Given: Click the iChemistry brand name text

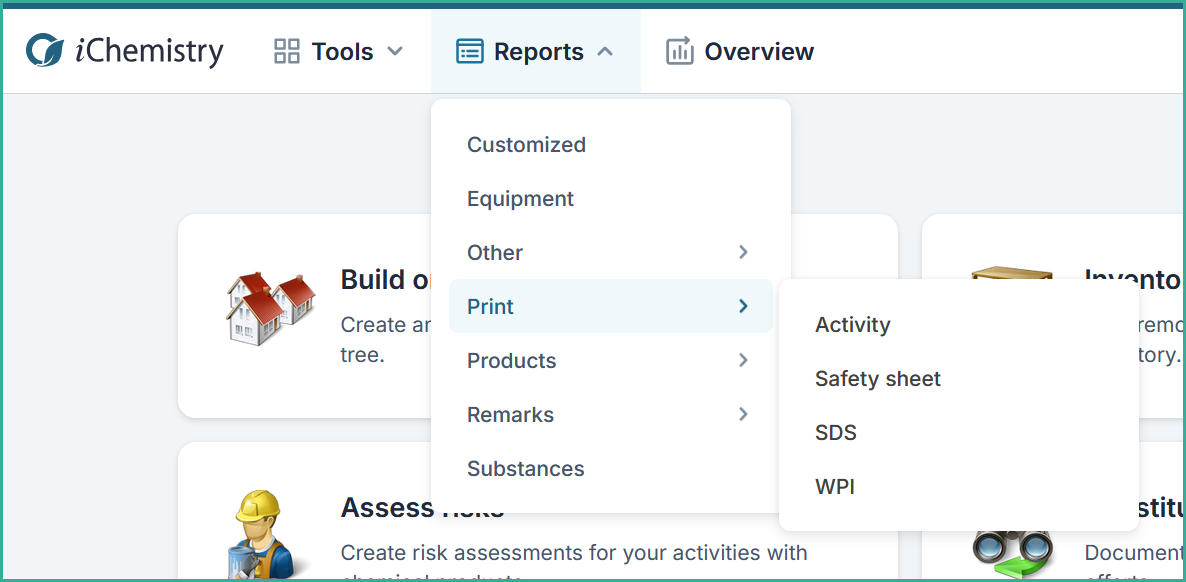Looking at the screenshot, I should 149,51.
